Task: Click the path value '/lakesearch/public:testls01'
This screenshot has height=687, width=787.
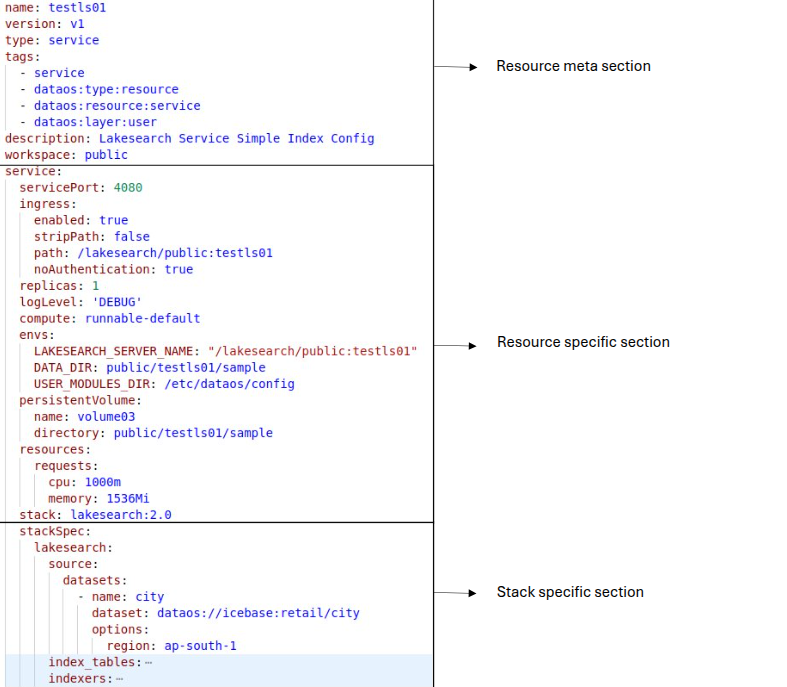Action: click(x=175, y=253)
